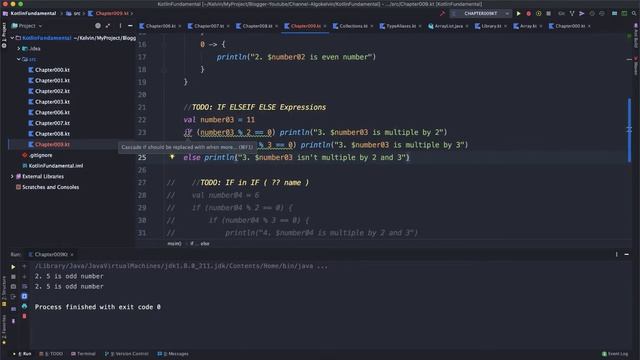Click the Project Structure icon in top toolbar
This screenshot has height=360, width=640.
[614, 13]
